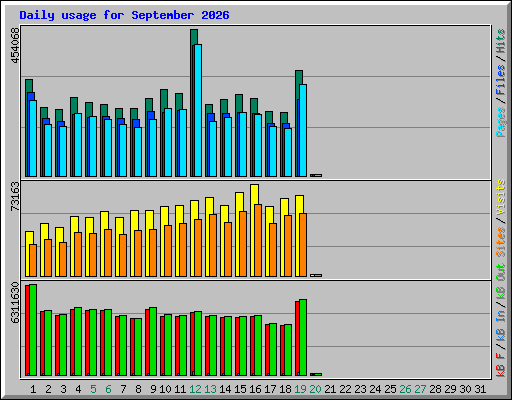Select the cyan Pages bar for day 1
The width and height of the screenshot is (512, 400).
[x=33, y=138]
